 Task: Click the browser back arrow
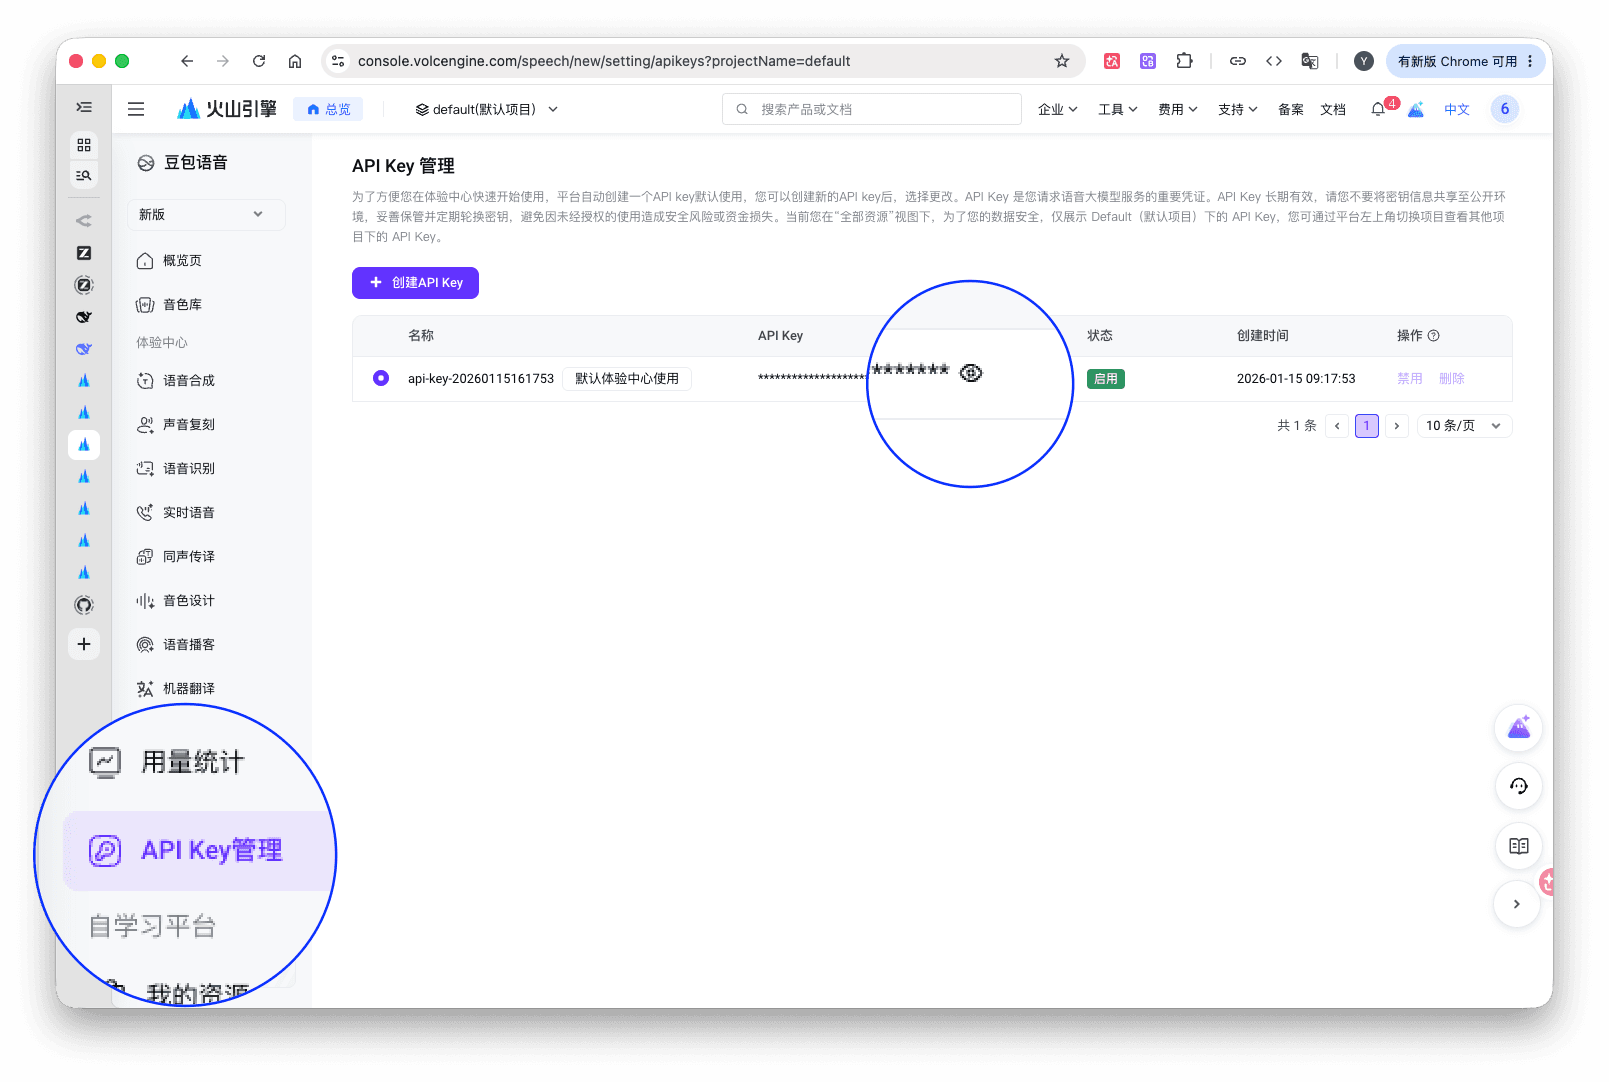point(187,61)
